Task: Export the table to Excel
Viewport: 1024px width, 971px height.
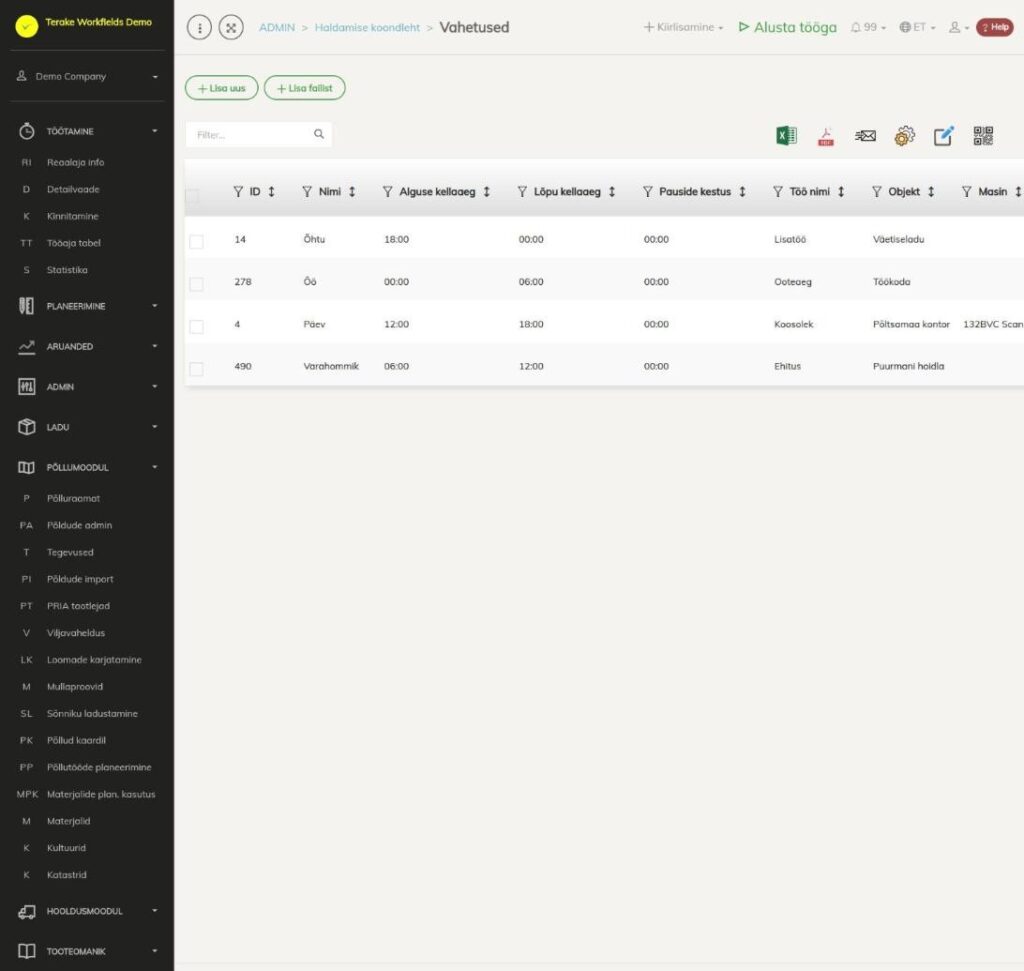Action: point(786,136)
